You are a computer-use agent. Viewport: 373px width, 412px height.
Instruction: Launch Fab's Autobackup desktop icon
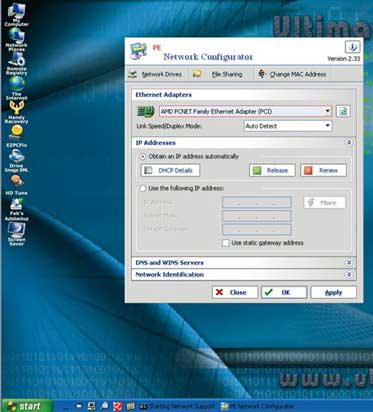16,209
